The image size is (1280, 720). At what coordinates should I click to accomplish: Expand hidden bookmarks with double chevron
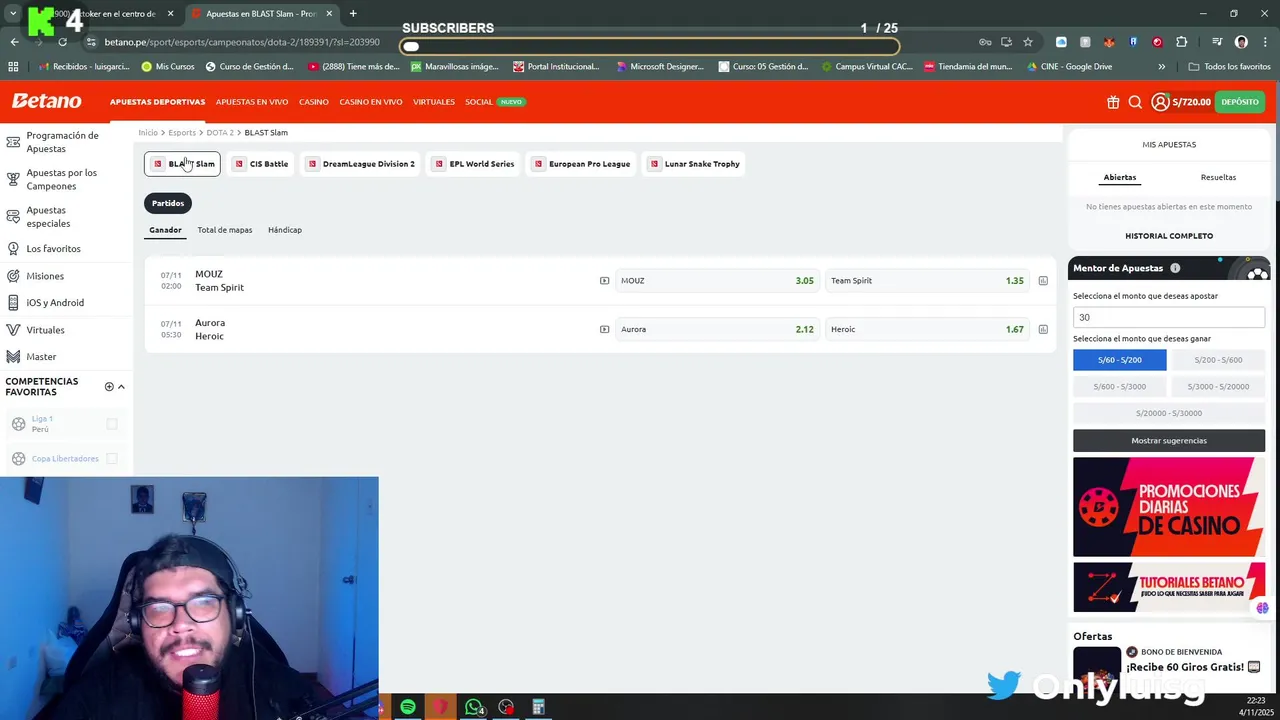(1161, 67)
